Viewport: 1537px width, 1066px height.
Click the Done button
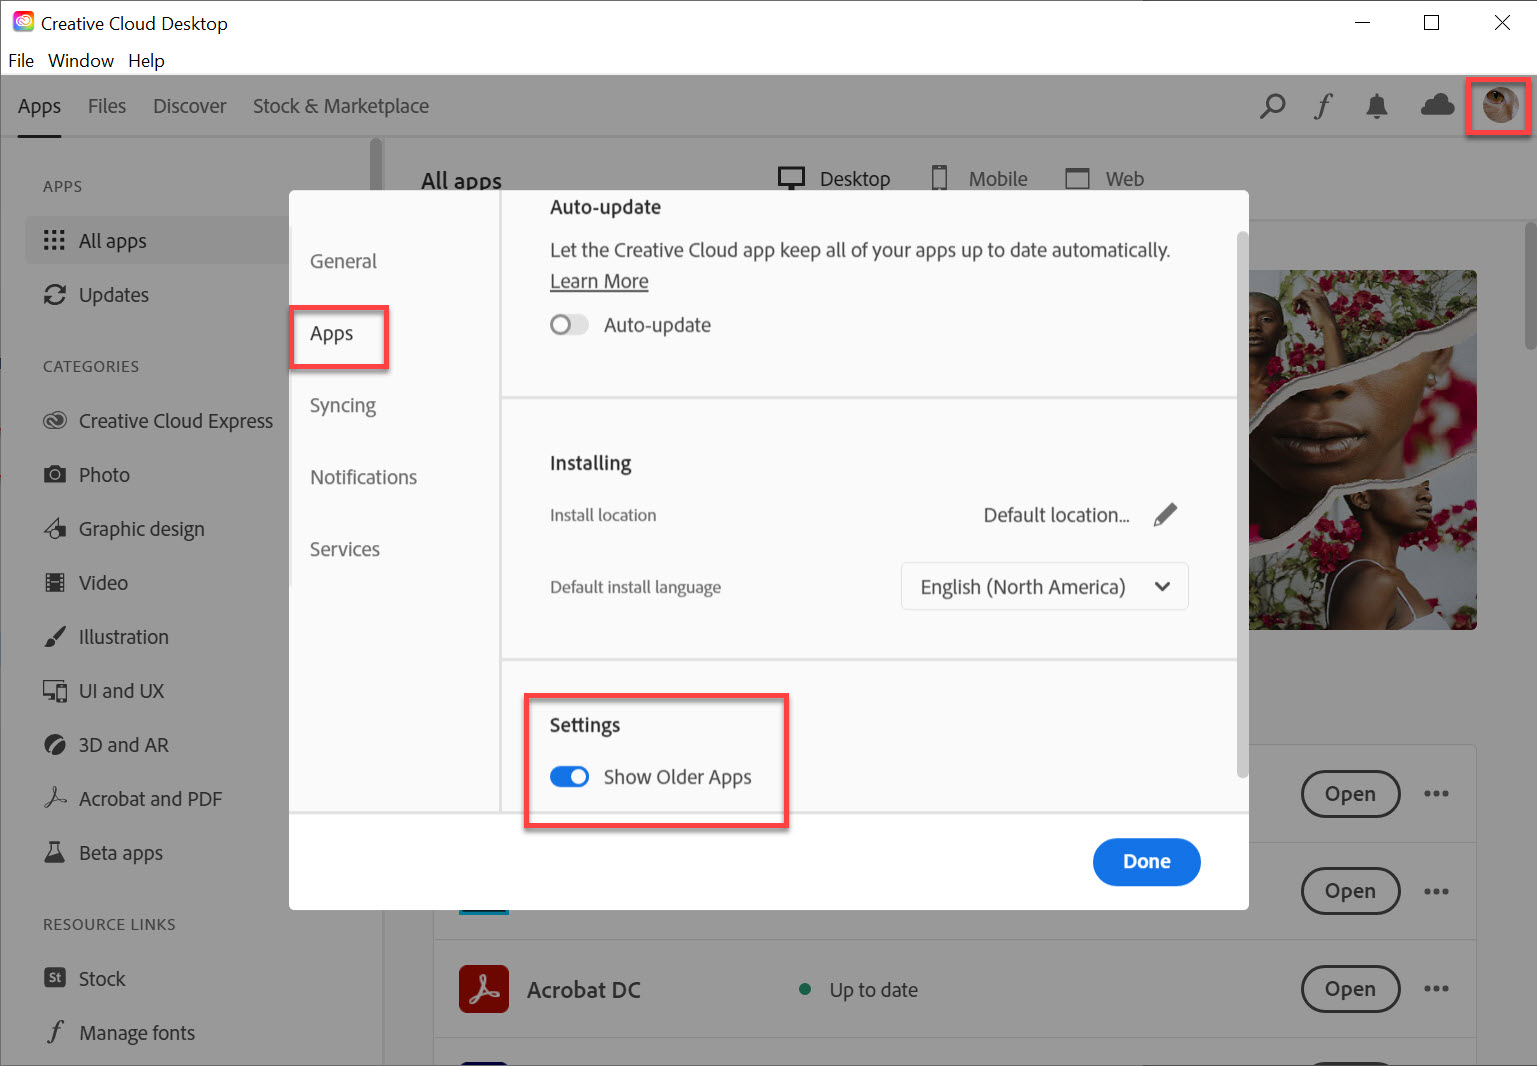(x=1146, y=861)
